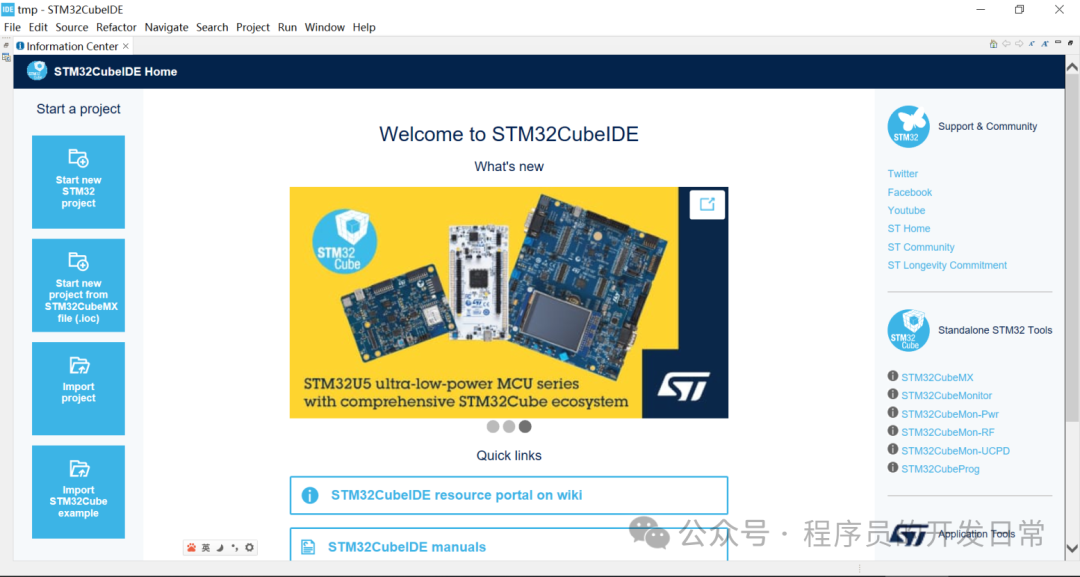Open the Youtube link
This screenshot has height=577, width=1080.
(906, 210)
